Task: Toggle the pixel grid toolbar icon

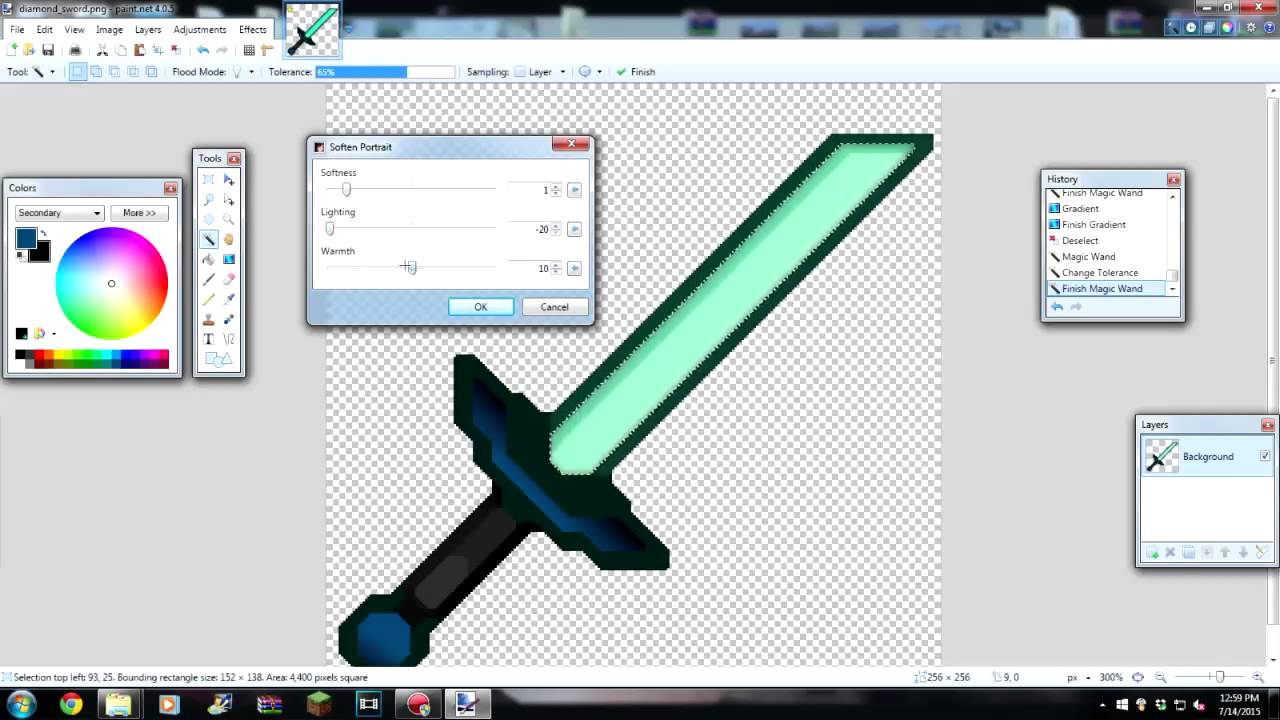Action: pyautogui.click(x=249, y=50)
